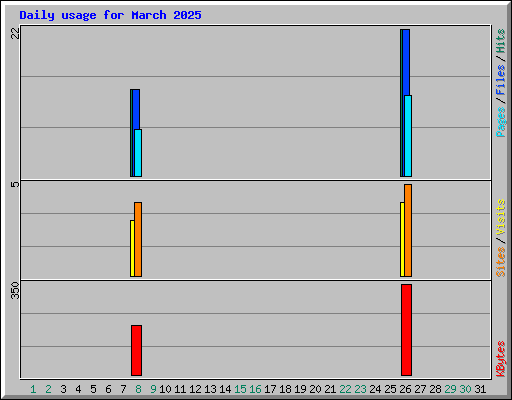The height and width of the screenshot is (400, 512).
Task: Click the day 8 yellow Visits bar
Action: pos(132,248)
